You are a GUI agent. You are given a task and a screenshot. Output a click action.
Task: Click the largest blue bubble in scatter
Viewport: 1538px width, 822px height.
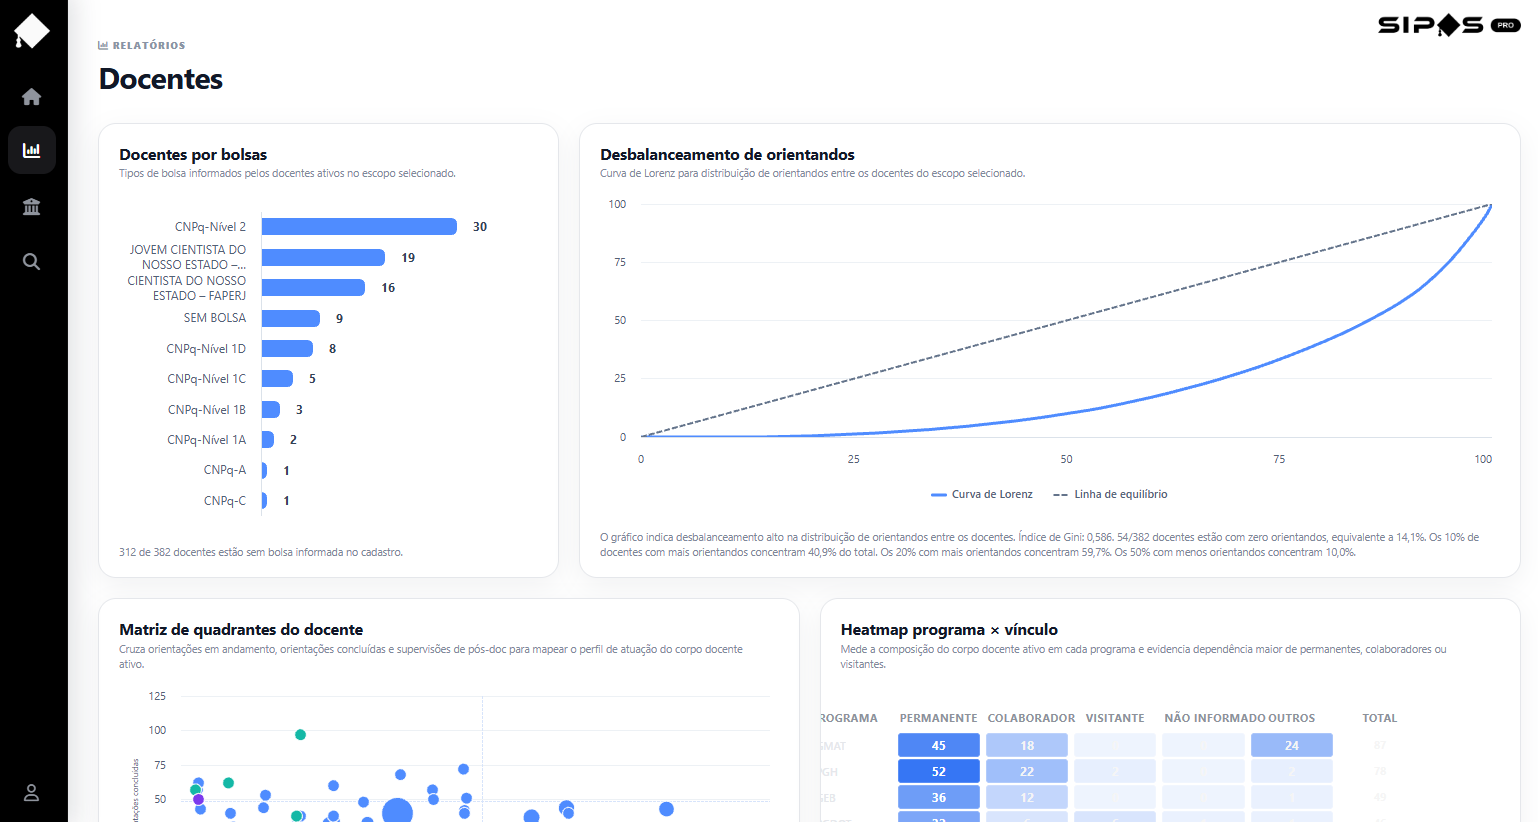(x=397, y=812)
